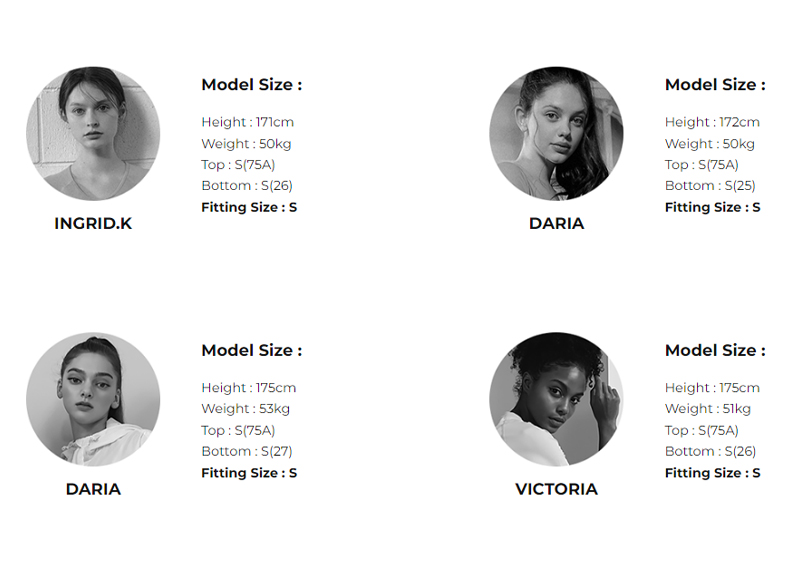Select VICTORIA's Top : S(75A) line

coord(701,431)
